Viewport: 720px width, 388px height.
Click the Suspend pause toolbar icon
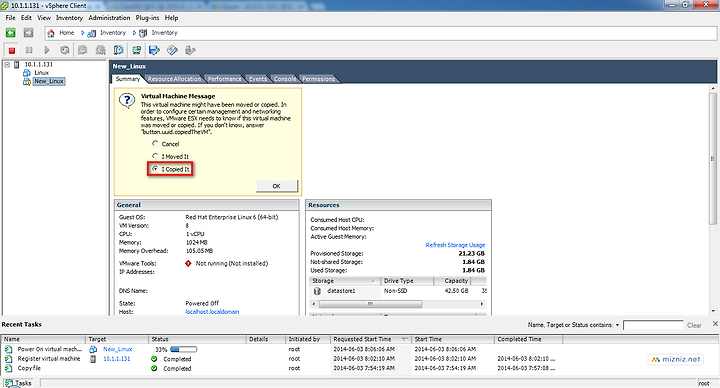pos(29,50)
